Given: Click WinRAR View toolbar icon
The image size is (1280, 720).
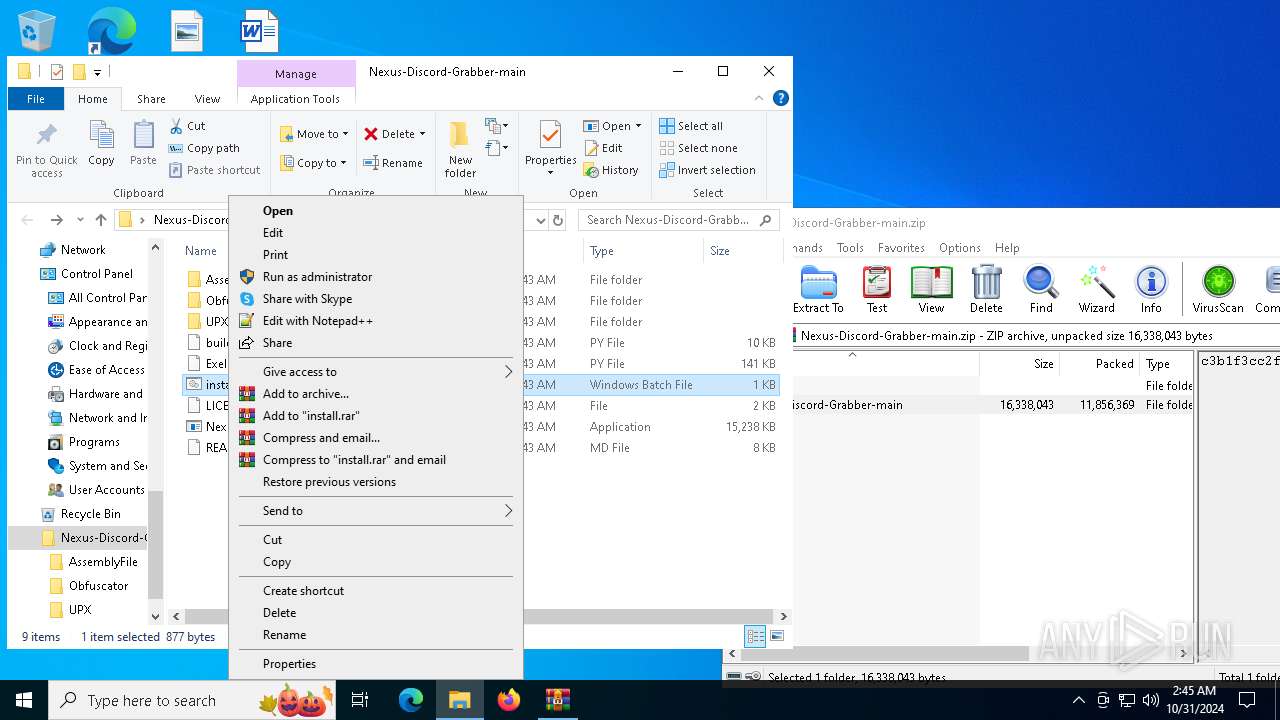Looking at the screenshot, I should coord(931,290).
